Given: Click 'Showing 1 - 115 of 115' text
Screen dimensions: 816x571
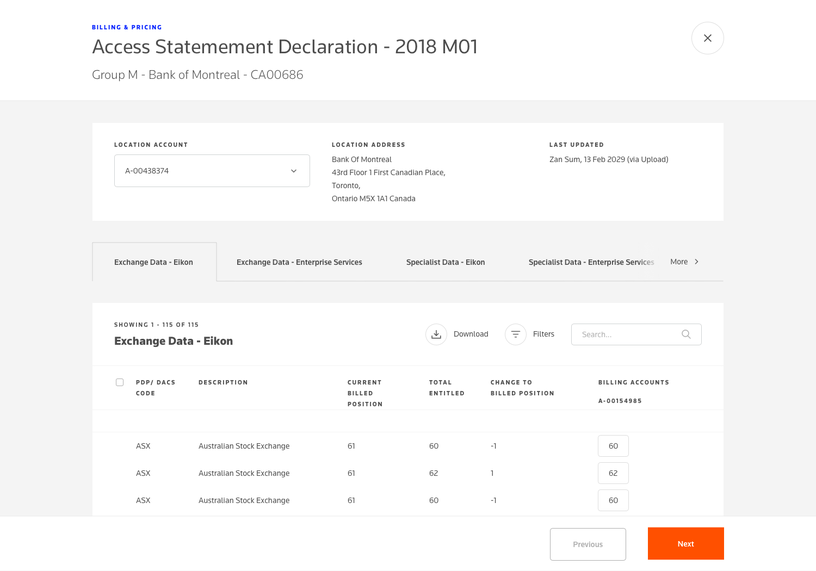Looking at the screenshot, I should pos(156,324).
